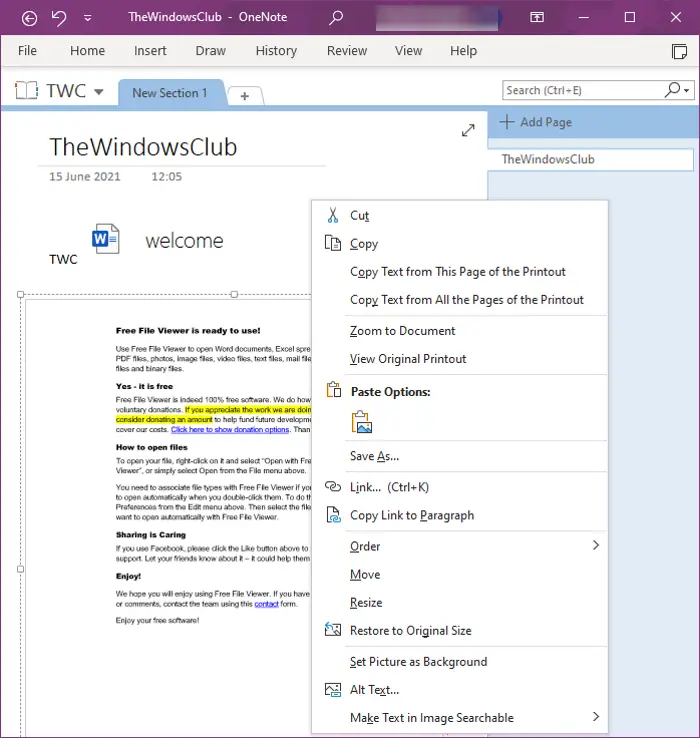Click the Copy Link to Paragraph icon

click(333, 515)
